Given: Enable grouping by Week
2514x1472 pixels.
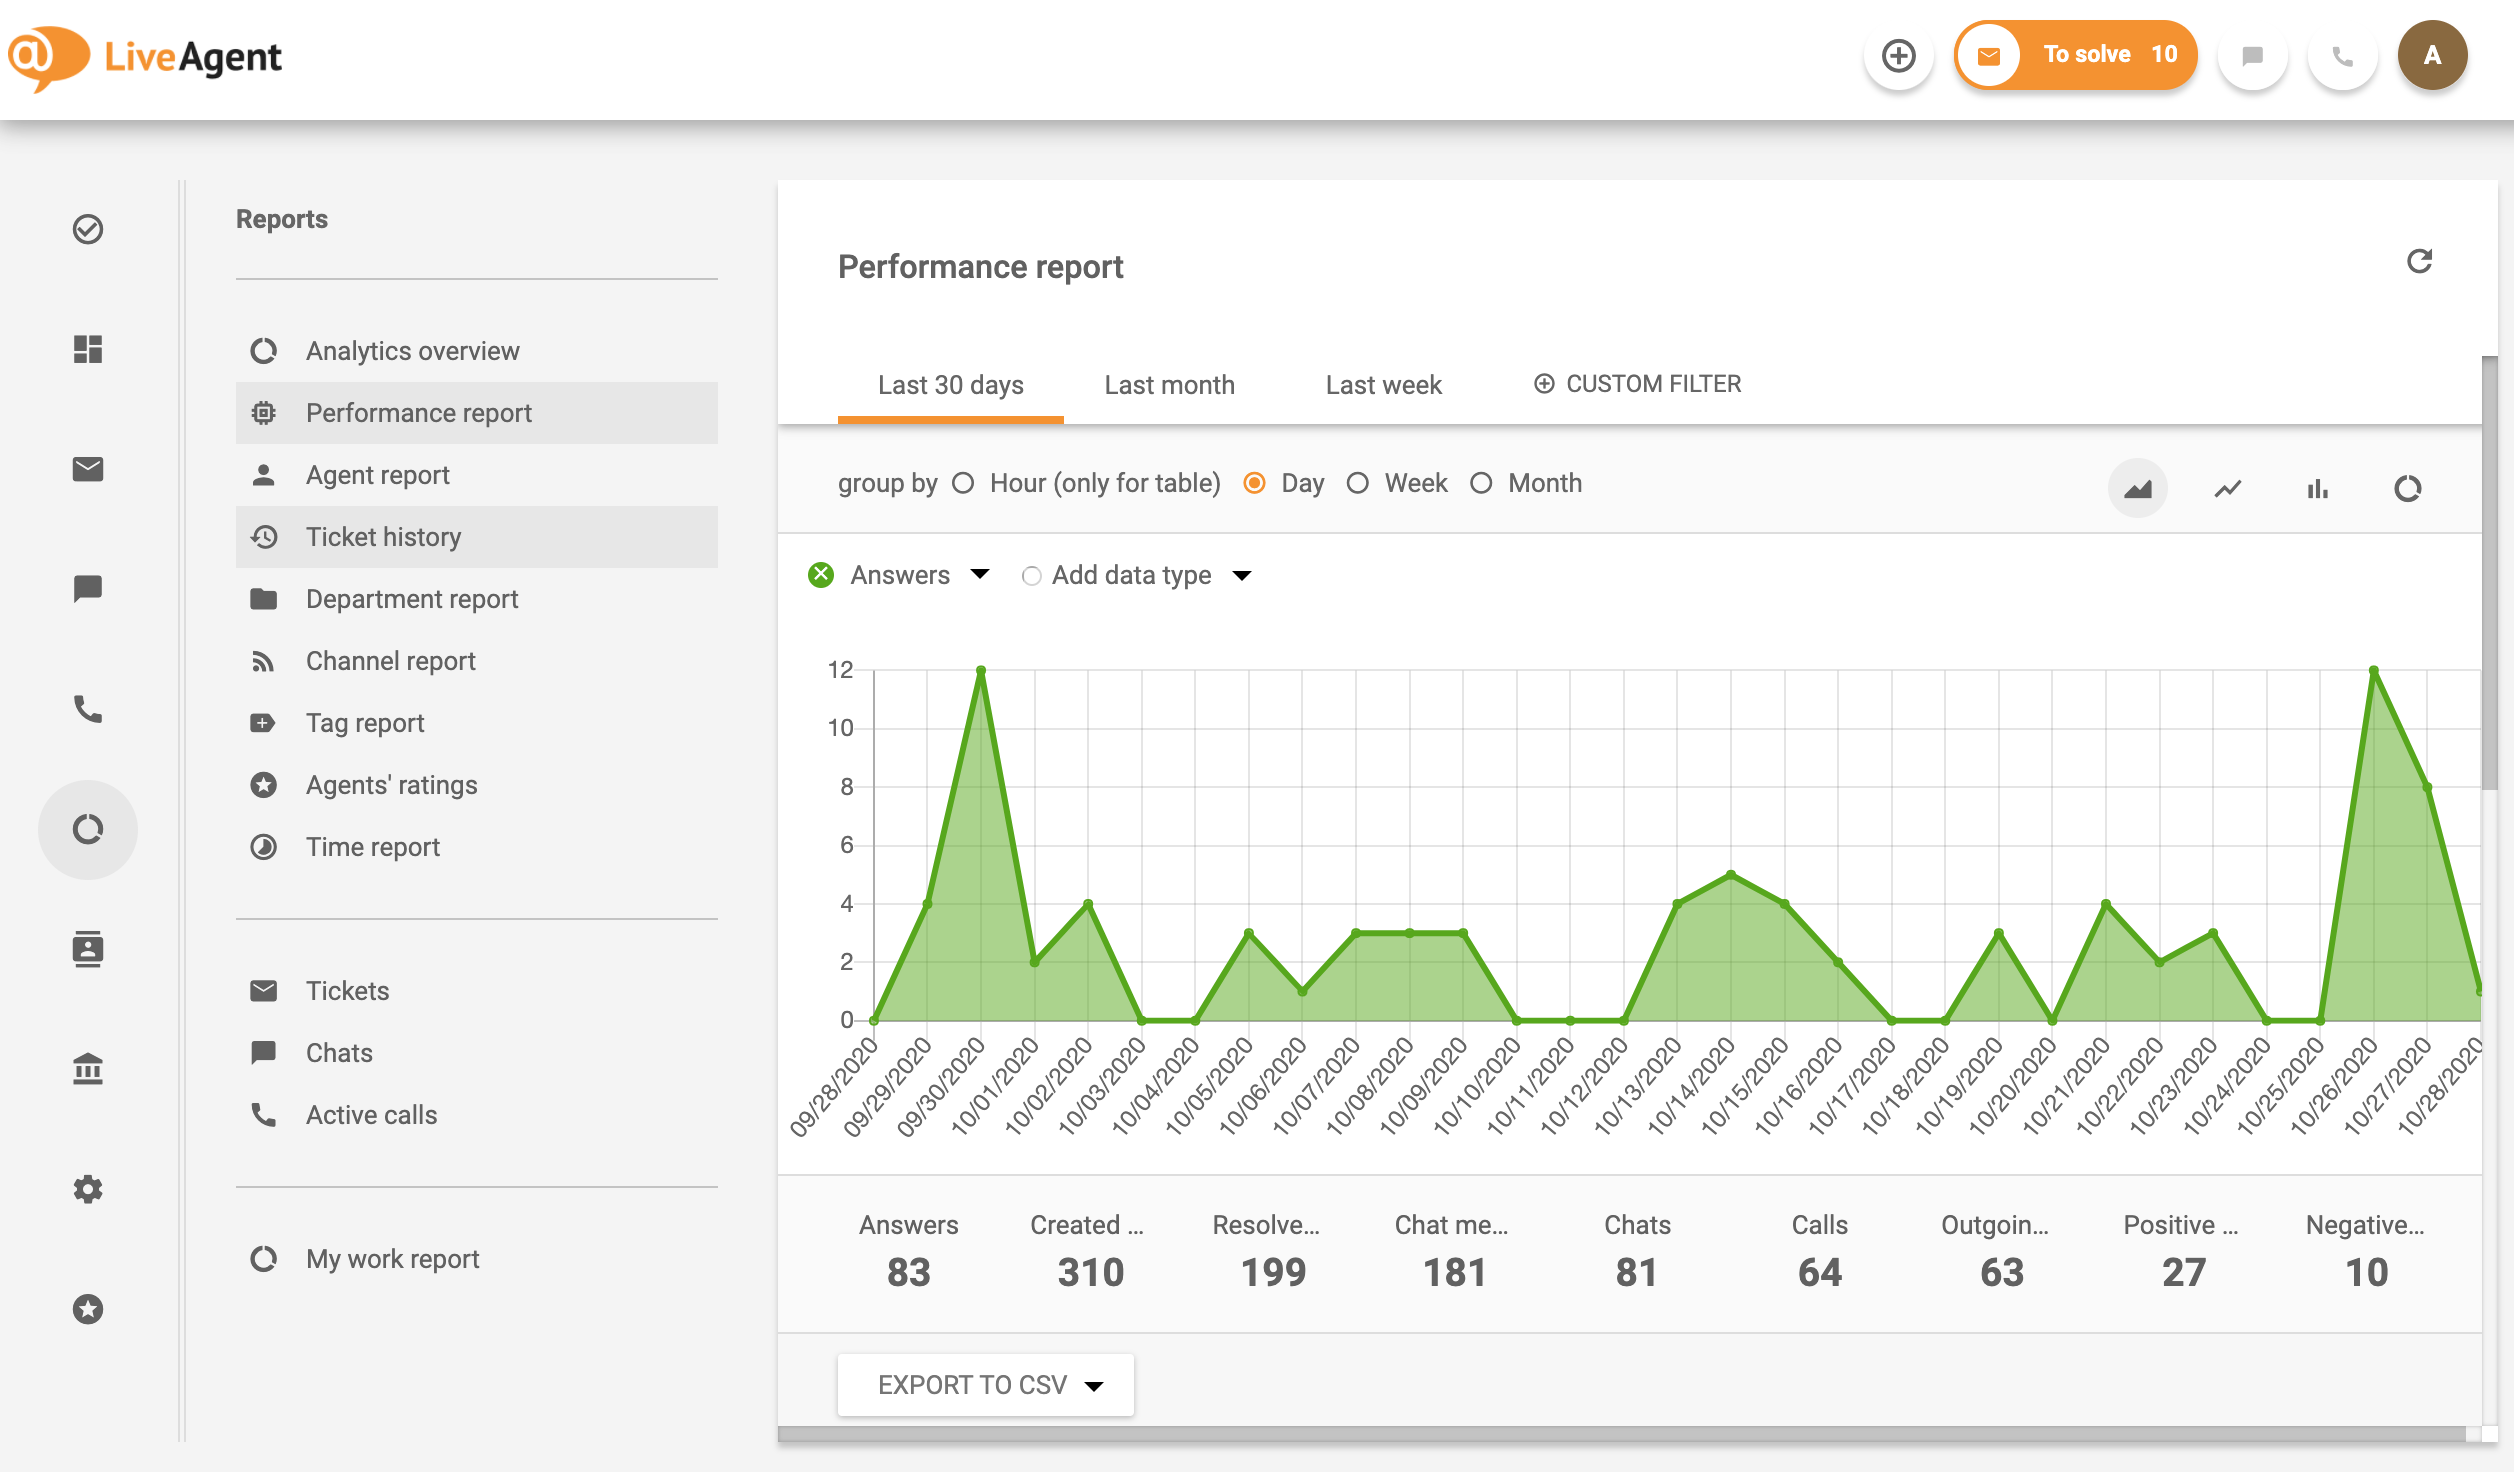Looking at the screenshot, I should (1358, 483).
